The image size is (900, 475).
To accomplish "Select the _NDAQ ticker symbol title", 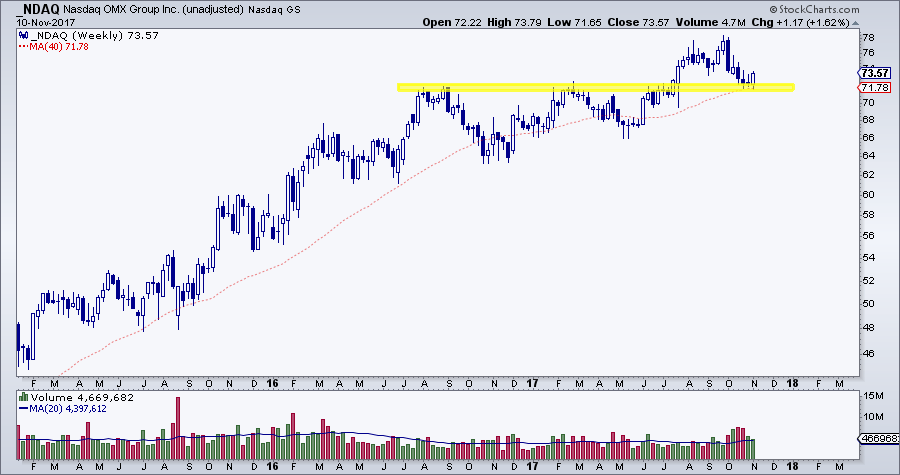I will tap(38, 9).
